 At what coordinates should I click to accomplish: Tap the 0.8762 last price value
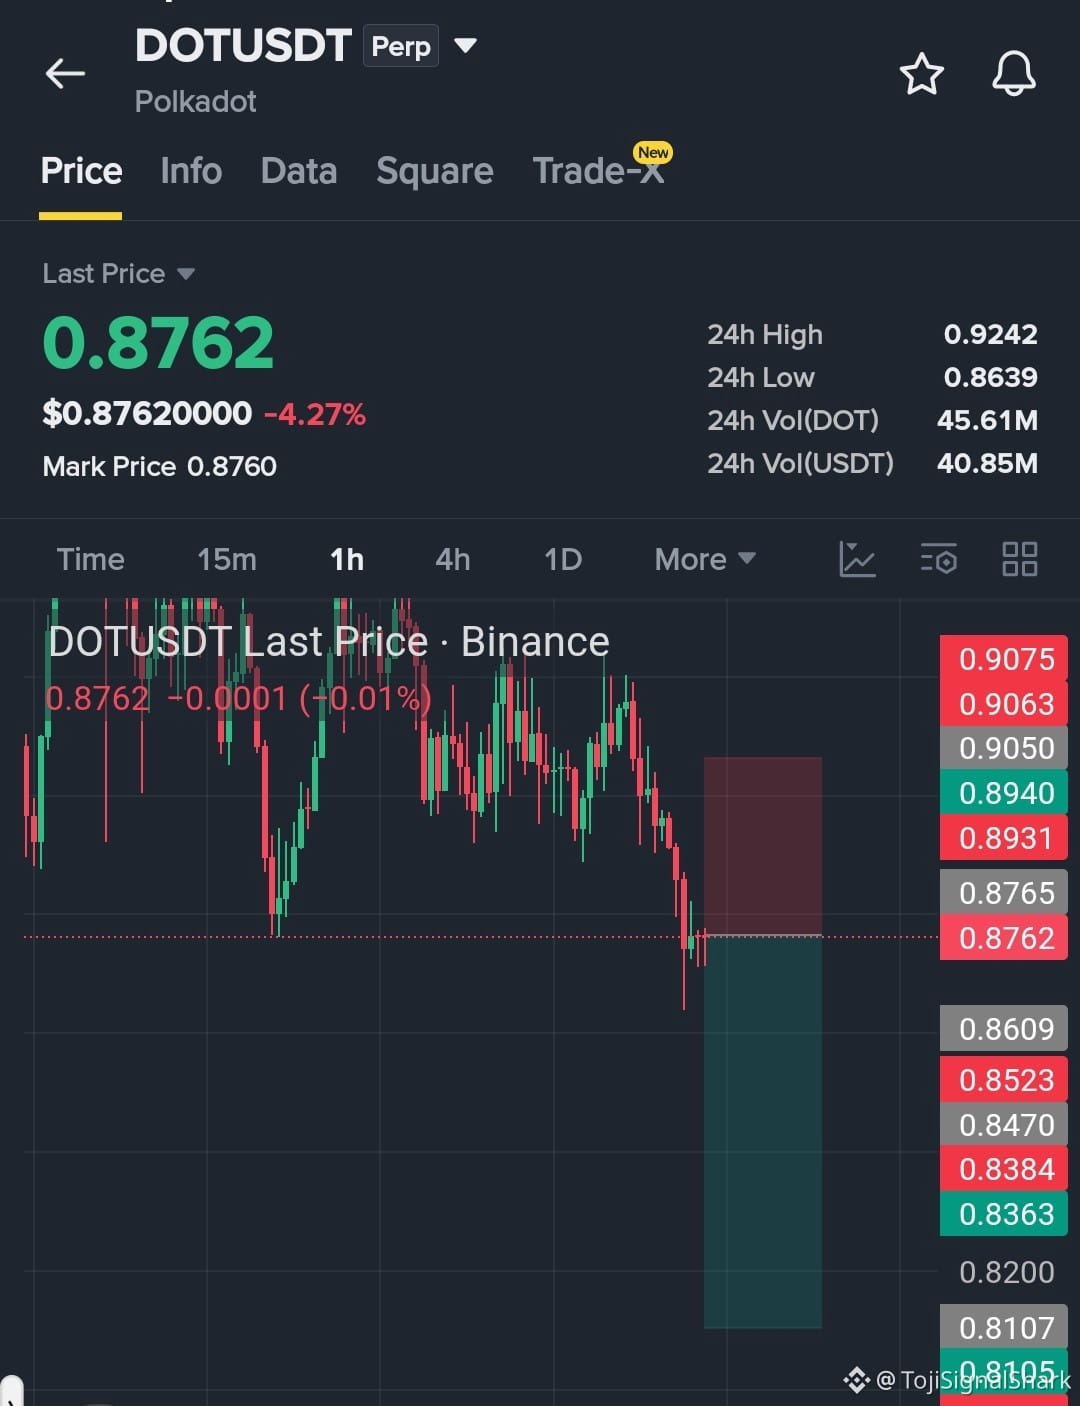coord(158,343)
